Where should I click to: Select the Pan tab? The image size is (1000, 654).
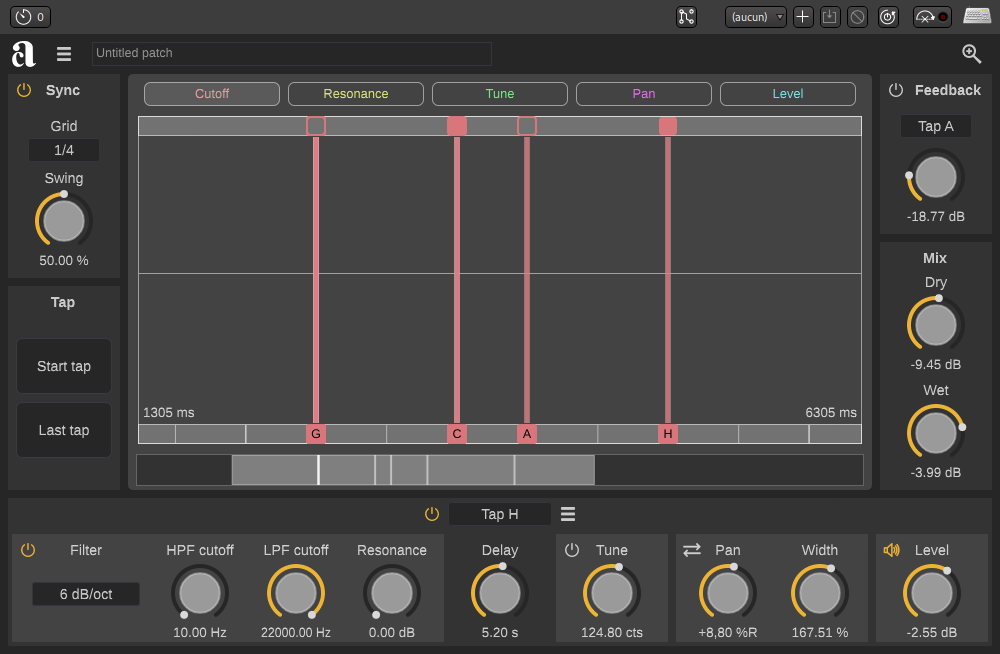pyautogui.click(x=644, y=94)
